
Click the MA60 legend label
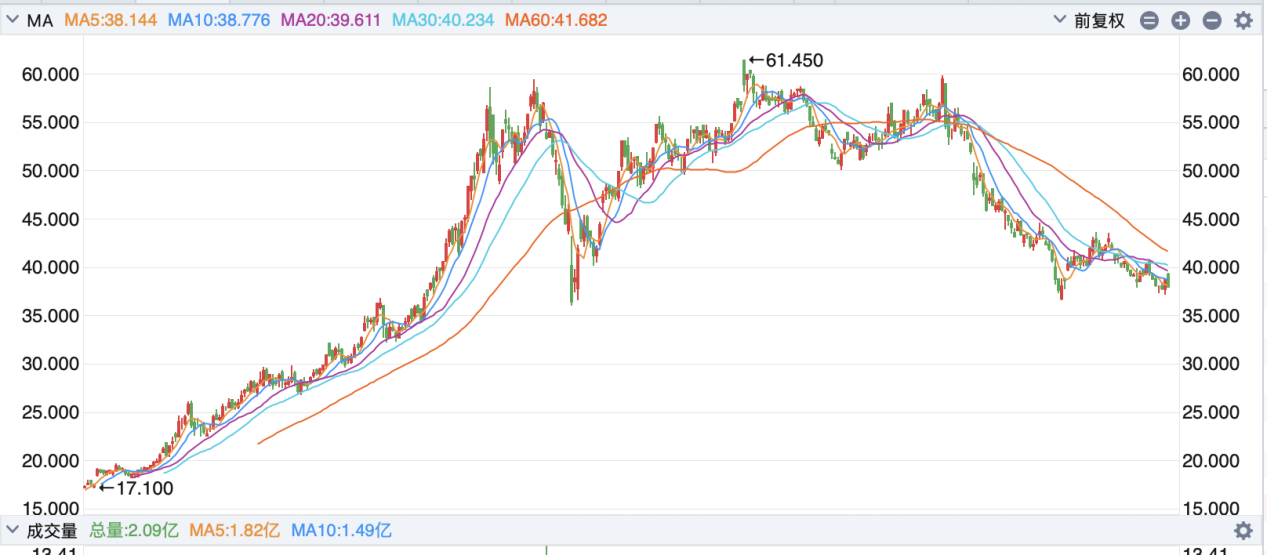coord(557,20)
